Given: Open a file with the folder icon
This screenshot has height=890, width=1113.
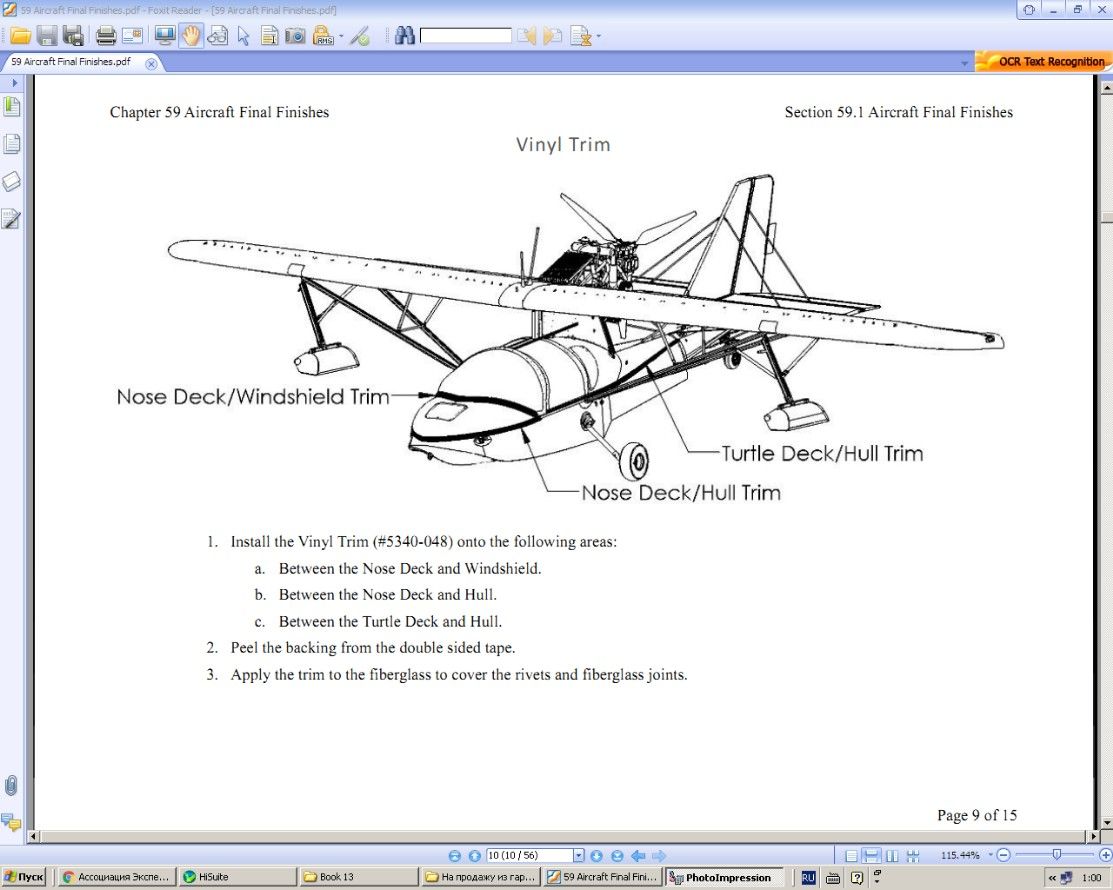Looking at the screenshot, I should click(x=20, y=35).
